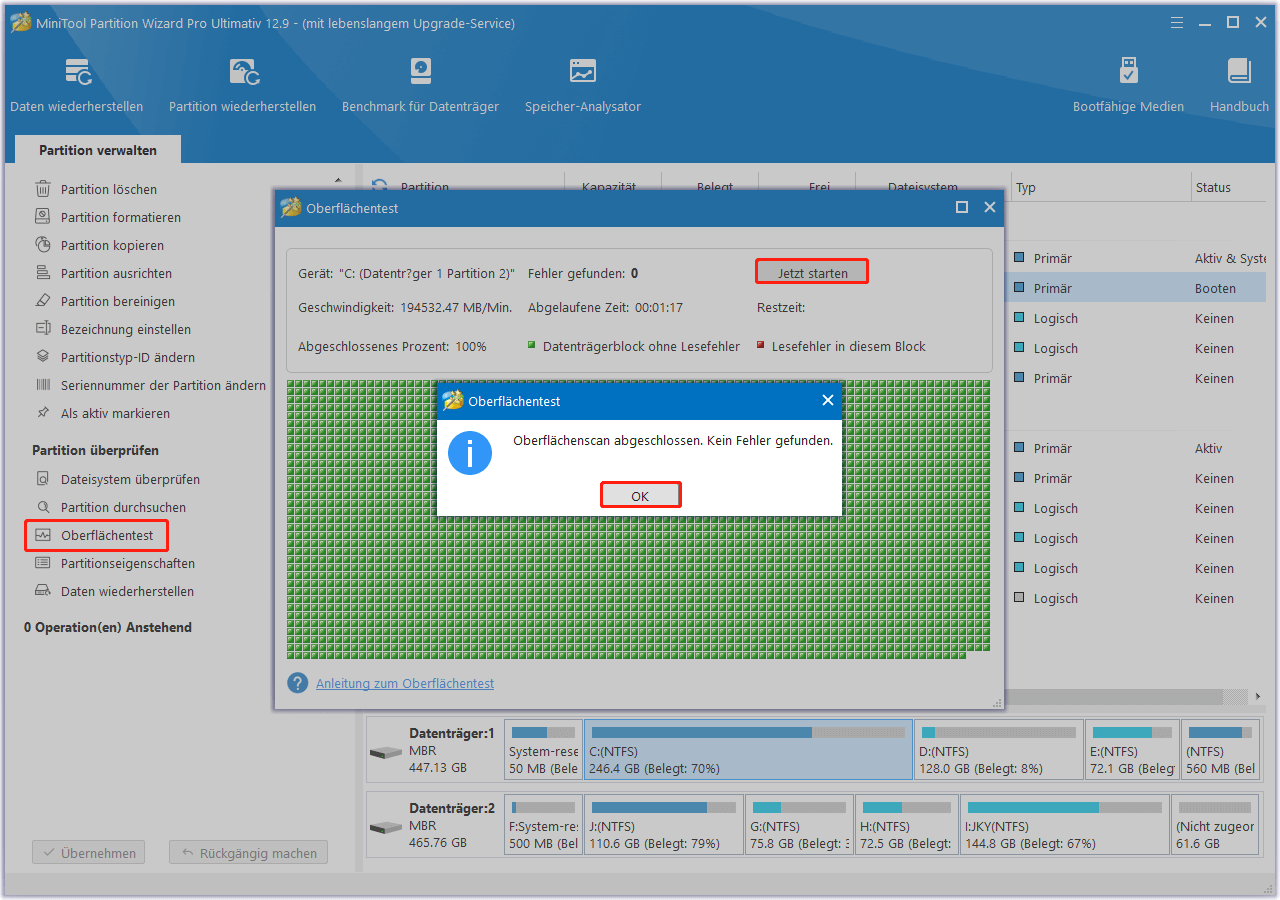Image resolution: width=1280 pixels, height=900 pixels.
Task: Open Bootfähige Medien builder
Action: click(x=1128, y=86)
